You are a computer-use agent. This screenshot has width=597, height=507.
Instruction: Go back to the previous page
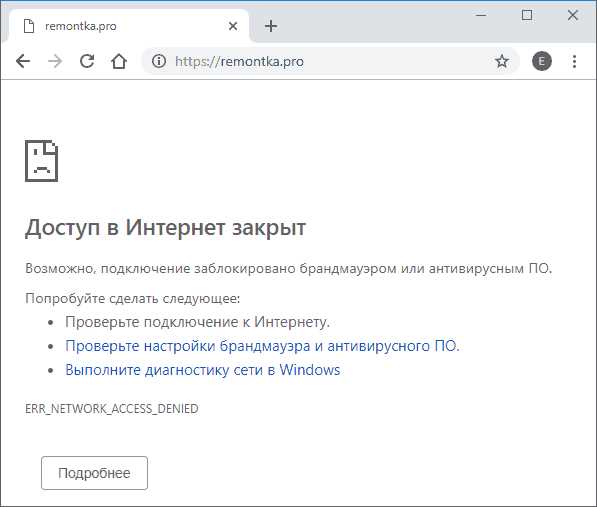pos(23,61)
